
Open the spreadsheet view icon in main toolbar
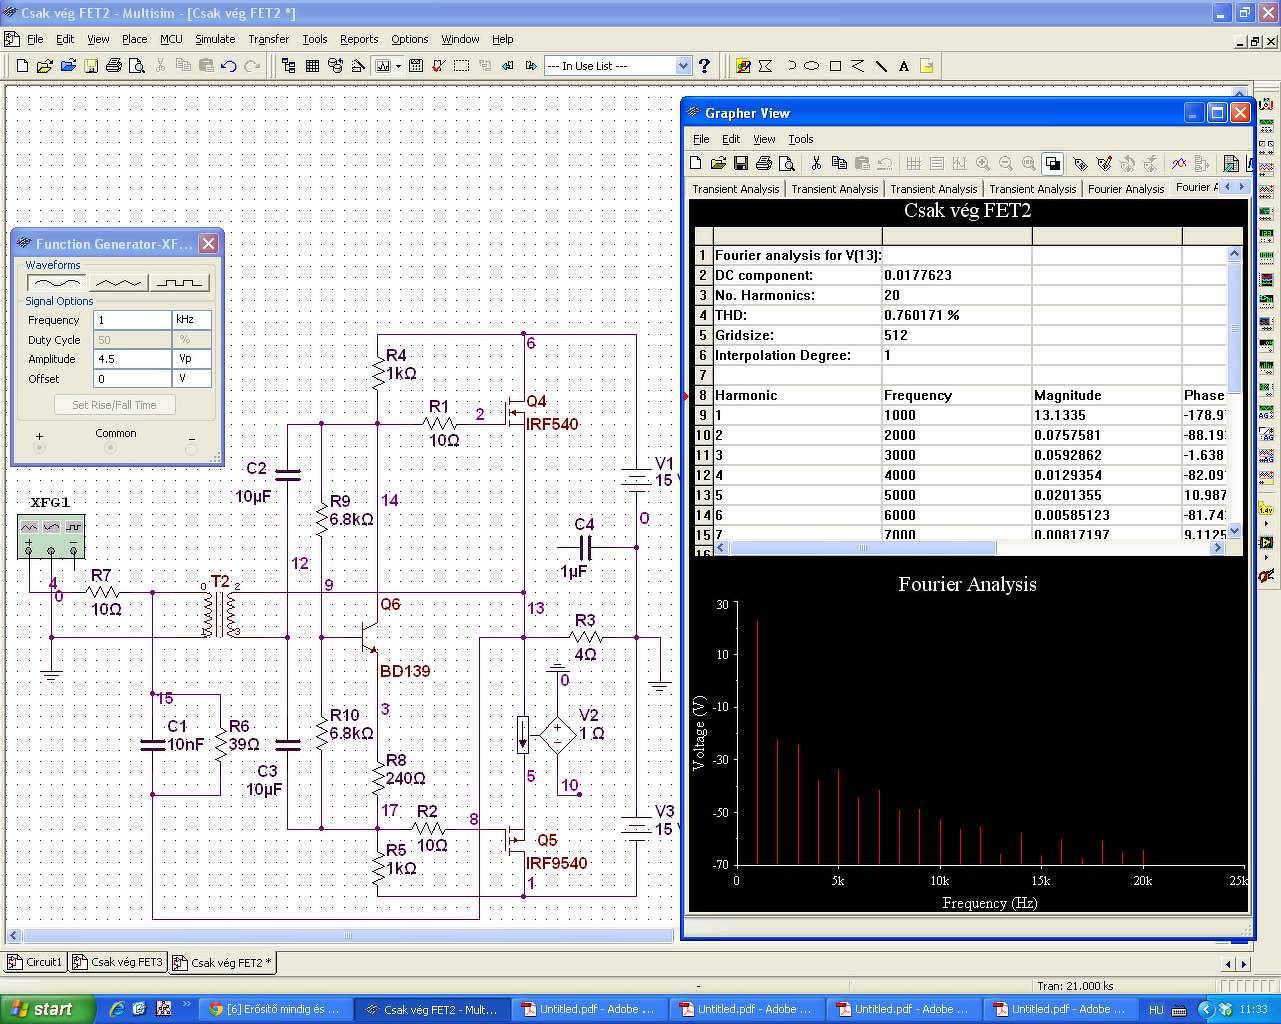312,66
